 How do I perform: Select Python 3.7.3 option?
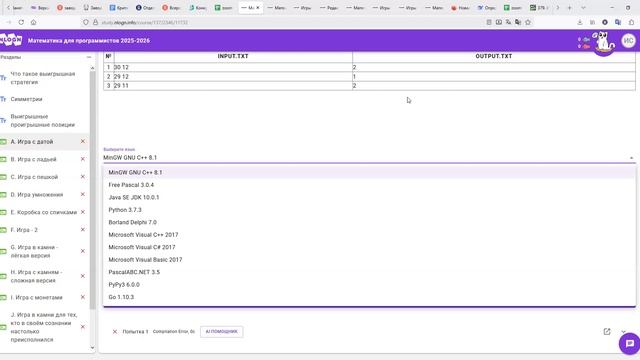pyautogui.click(x=369, y=210)
